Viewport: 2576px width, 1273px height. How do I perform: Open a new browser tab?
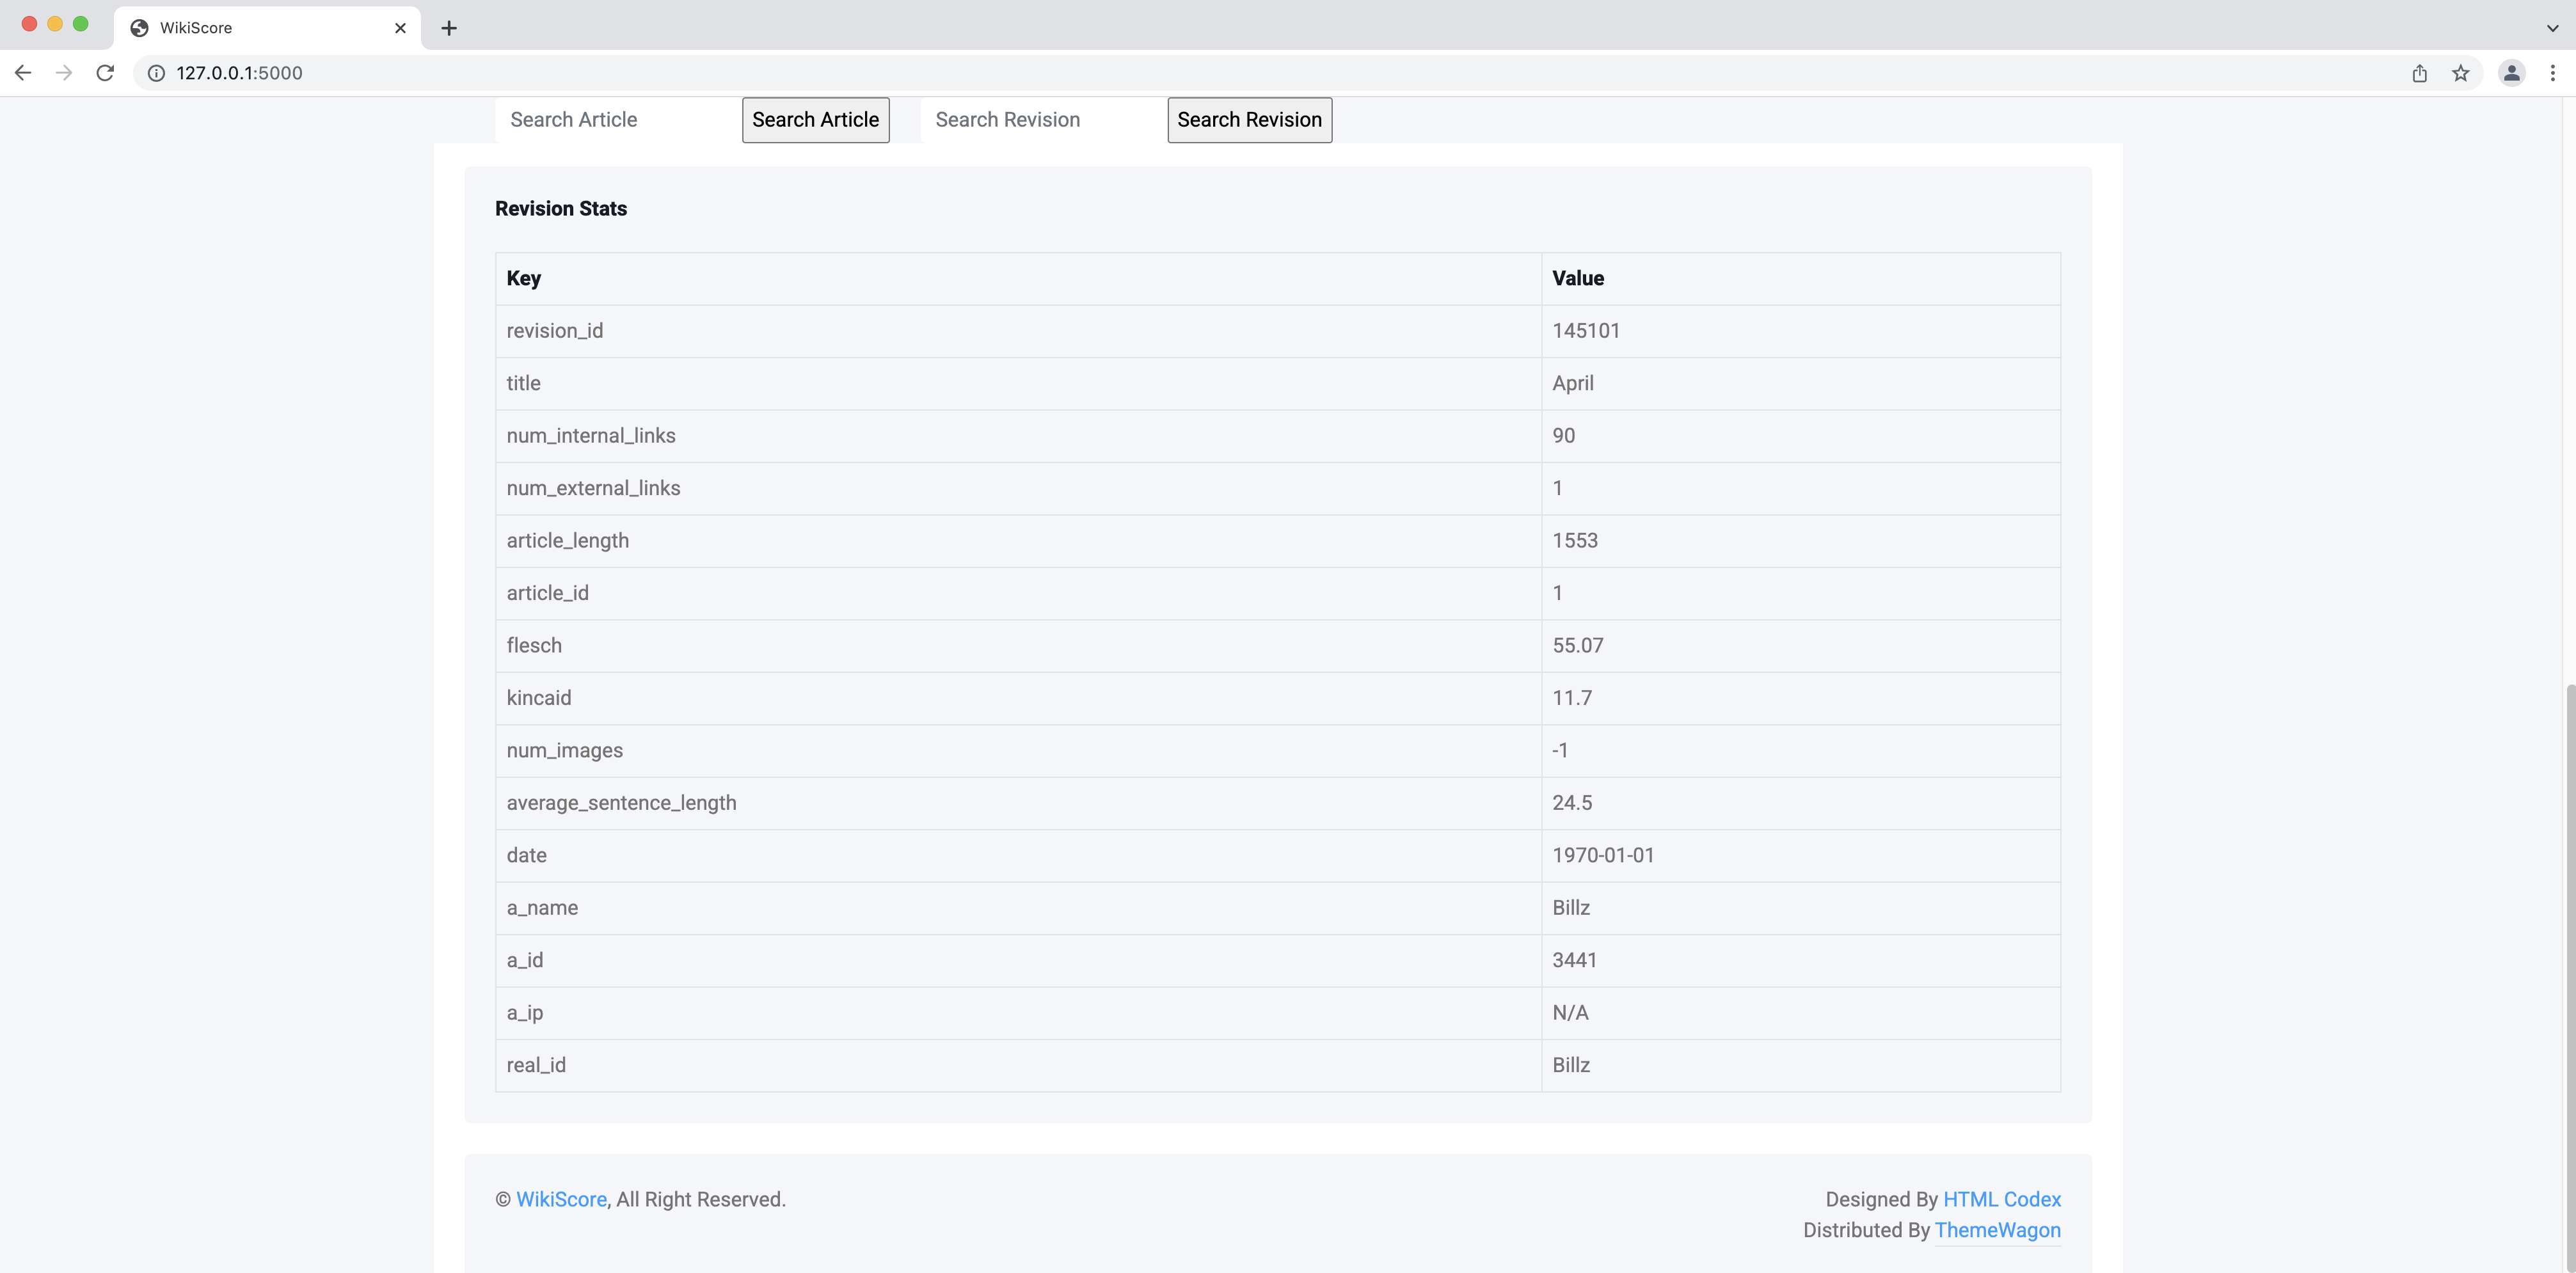tap(449, 28)
